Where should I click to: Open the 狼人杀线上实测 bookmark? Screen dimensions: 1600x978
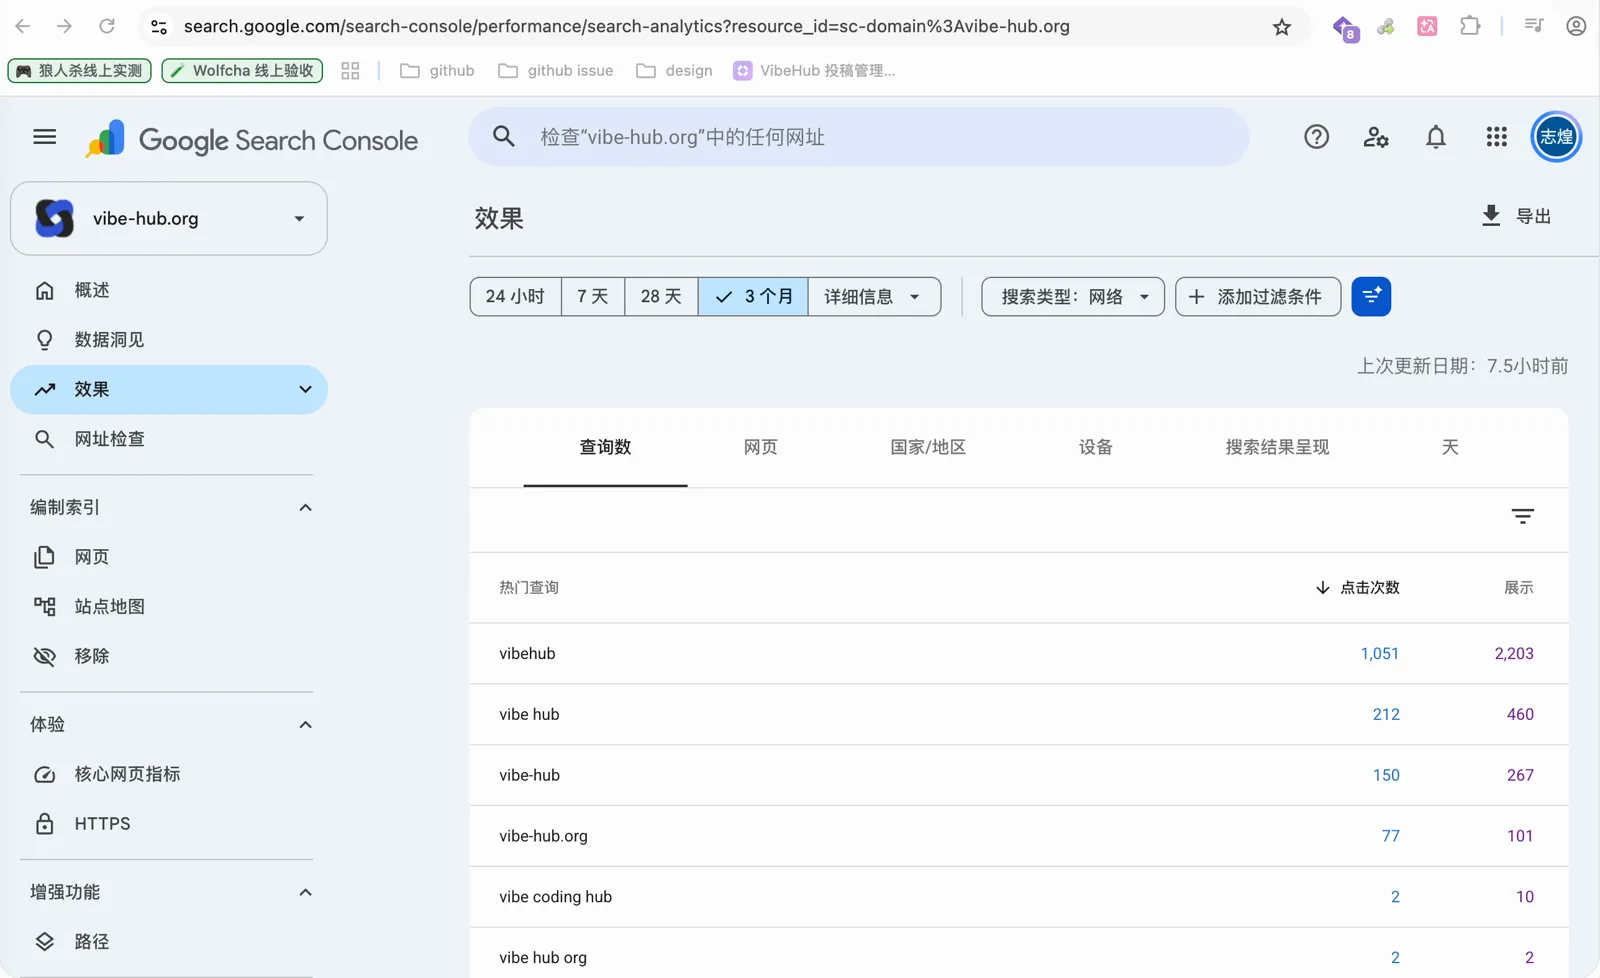click(80, 71)
